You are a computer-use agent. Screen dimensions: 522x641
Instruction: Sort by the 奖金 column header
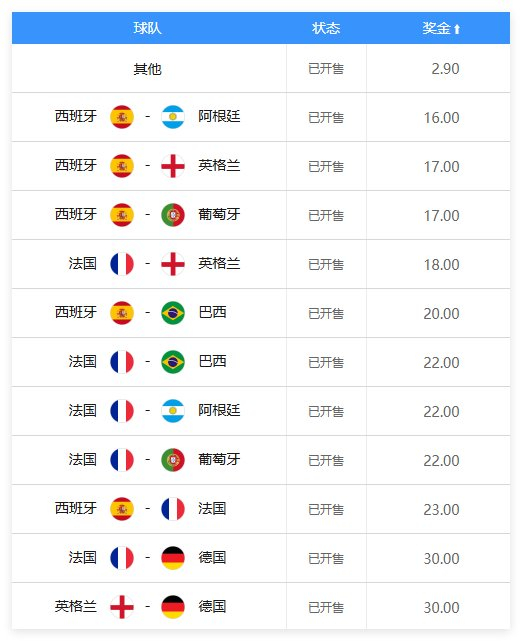[x=437, y=28]
